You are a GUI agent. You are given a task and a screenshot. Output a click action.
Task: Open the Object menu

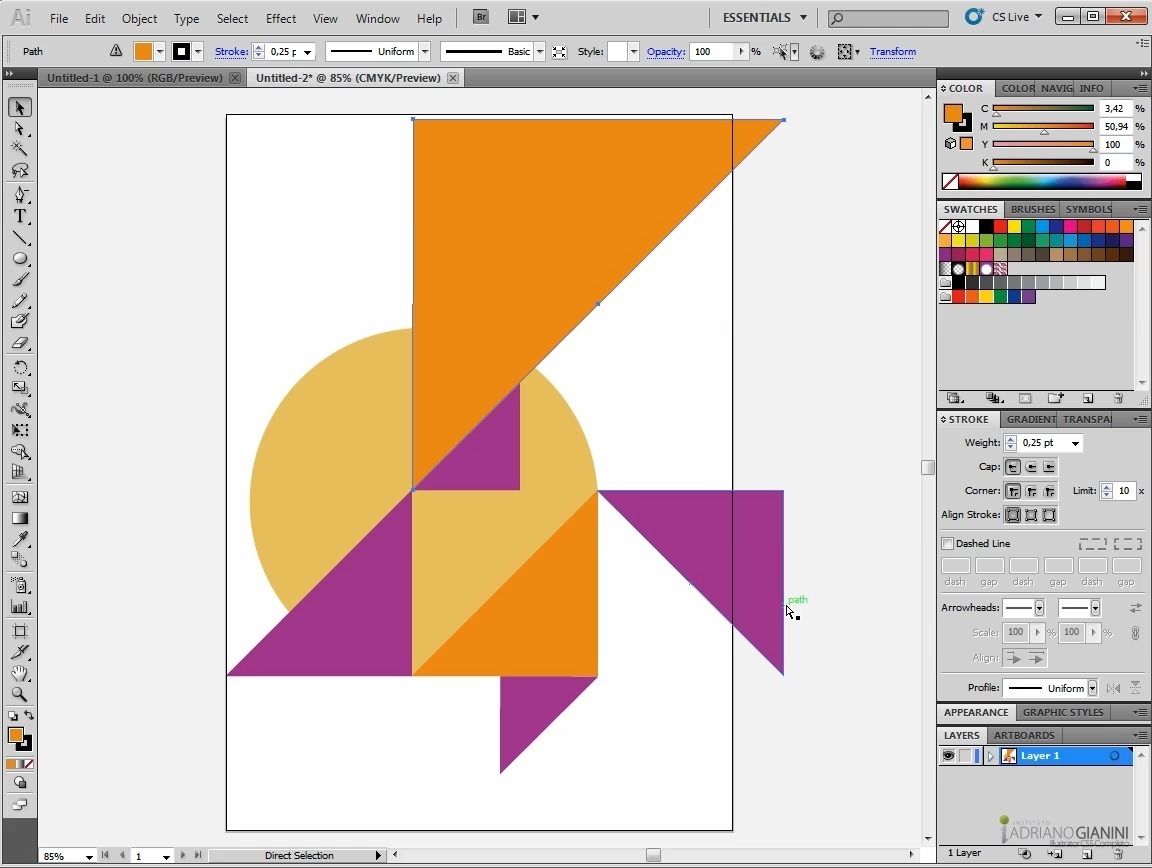[x=139, y=18]
